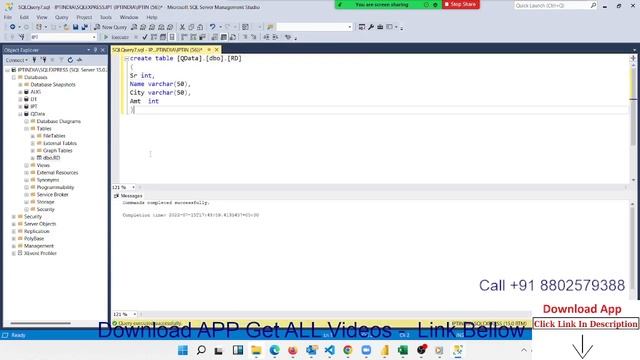Open the Find combo box dropdown
The height and width of the screenshot is (360, 640).
coord(350,27)
